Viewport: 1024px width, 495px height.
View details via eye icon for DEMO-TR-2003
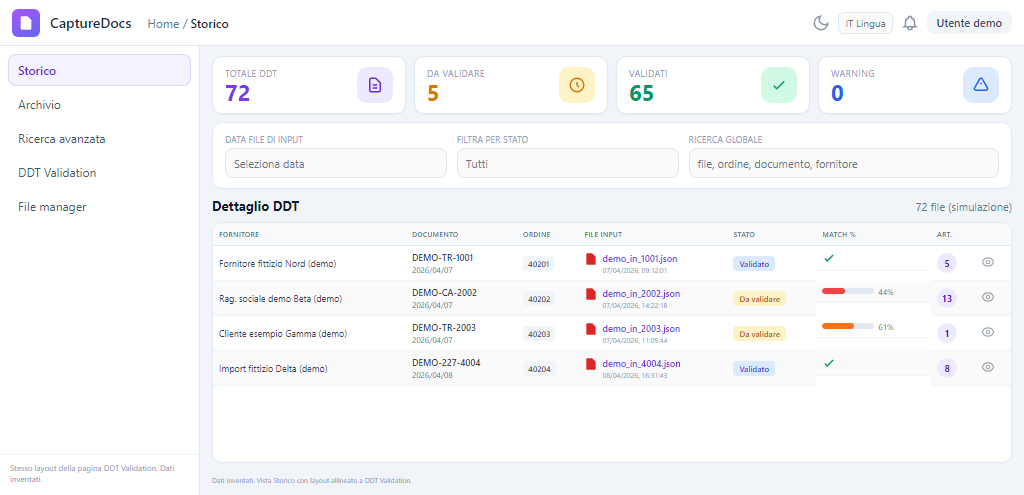point(988,332)
